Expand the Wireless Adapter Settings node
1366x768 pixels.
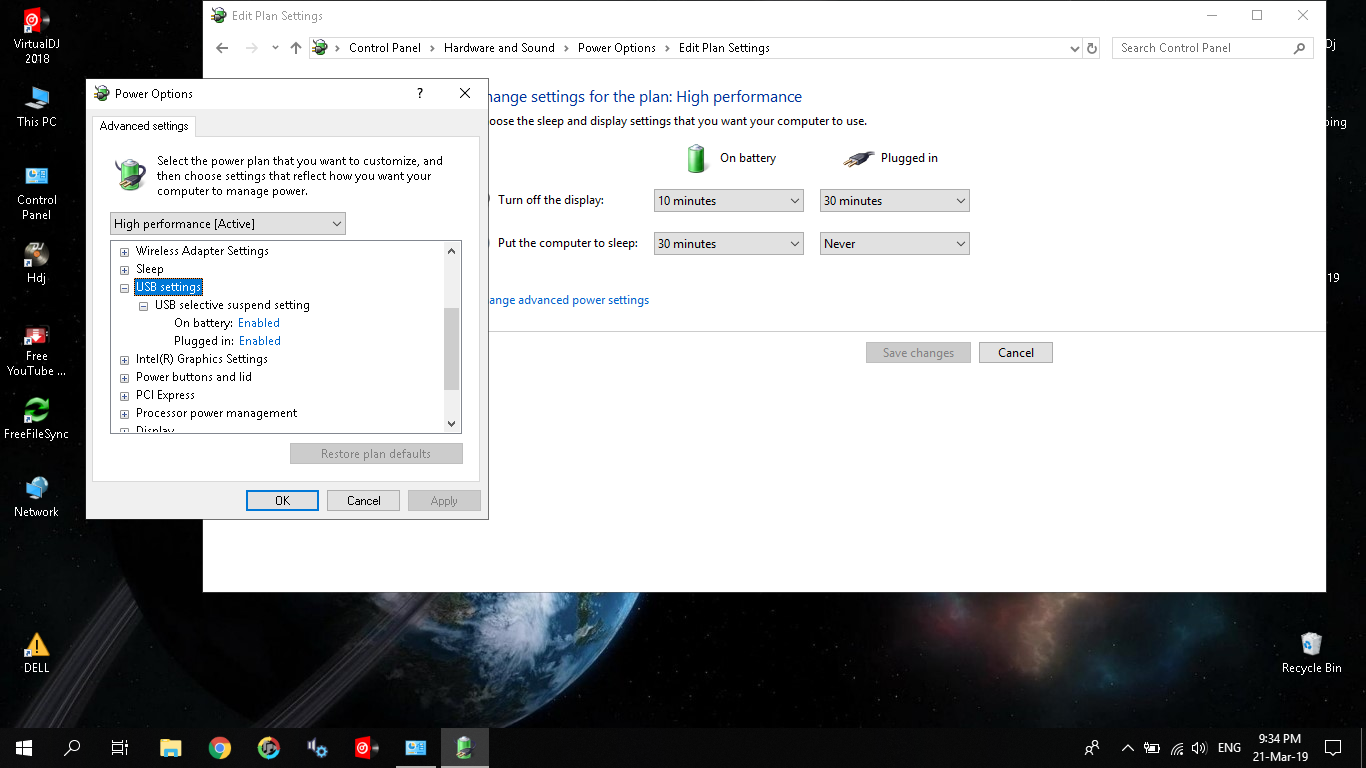125,252
